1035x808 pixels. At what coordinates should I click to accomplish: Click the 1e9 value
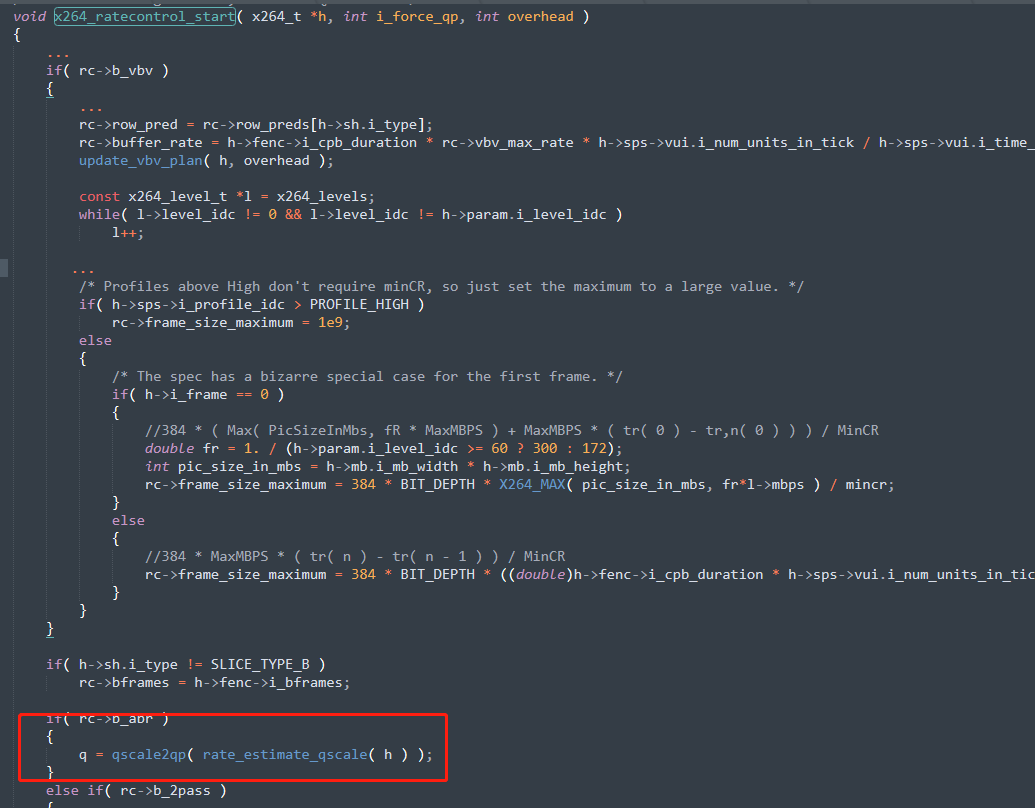click(331, 322)
